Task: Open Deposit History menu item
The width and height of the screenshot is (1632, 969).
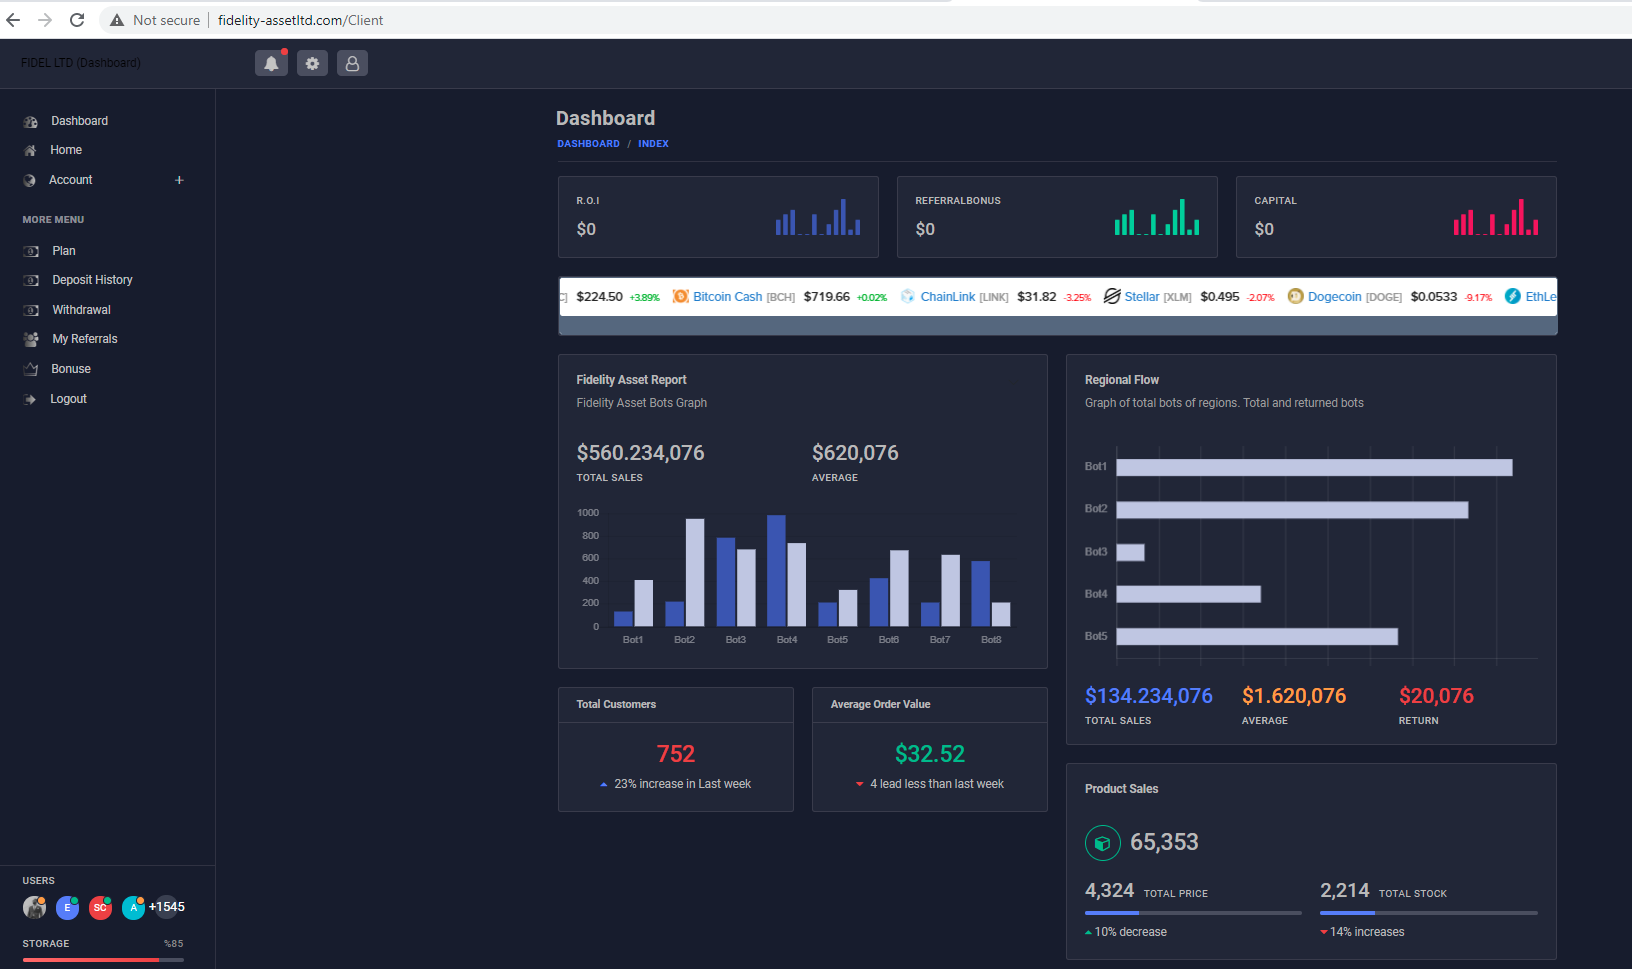Action: tap(92, 280)
